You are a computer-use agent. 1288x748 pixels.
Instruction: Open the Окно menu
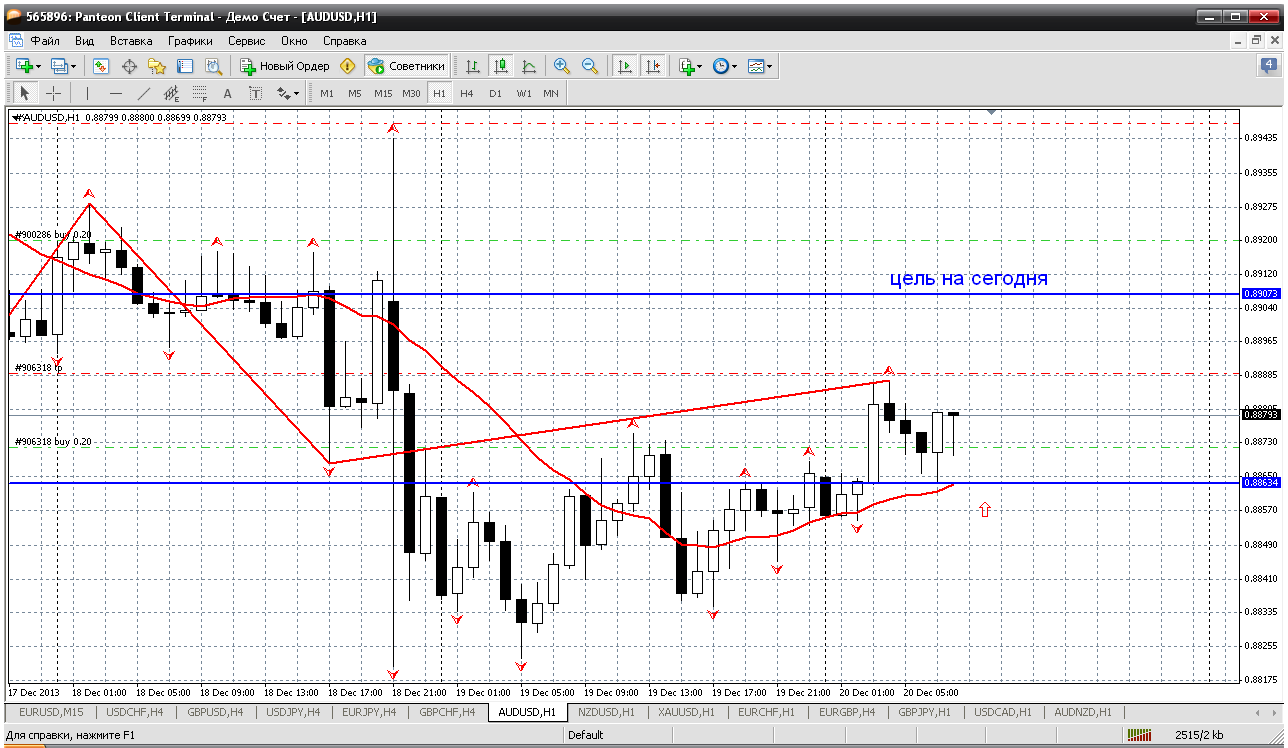(294, 41)
